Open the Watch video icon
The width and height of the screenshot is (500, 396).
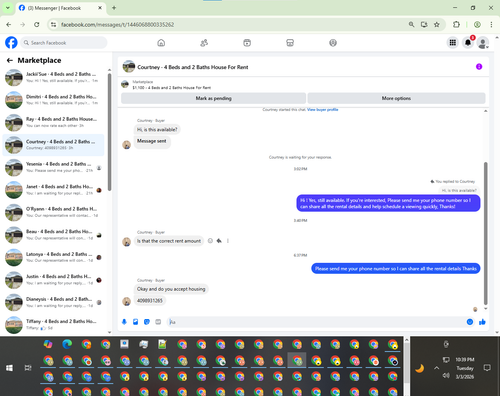(247, 43)
